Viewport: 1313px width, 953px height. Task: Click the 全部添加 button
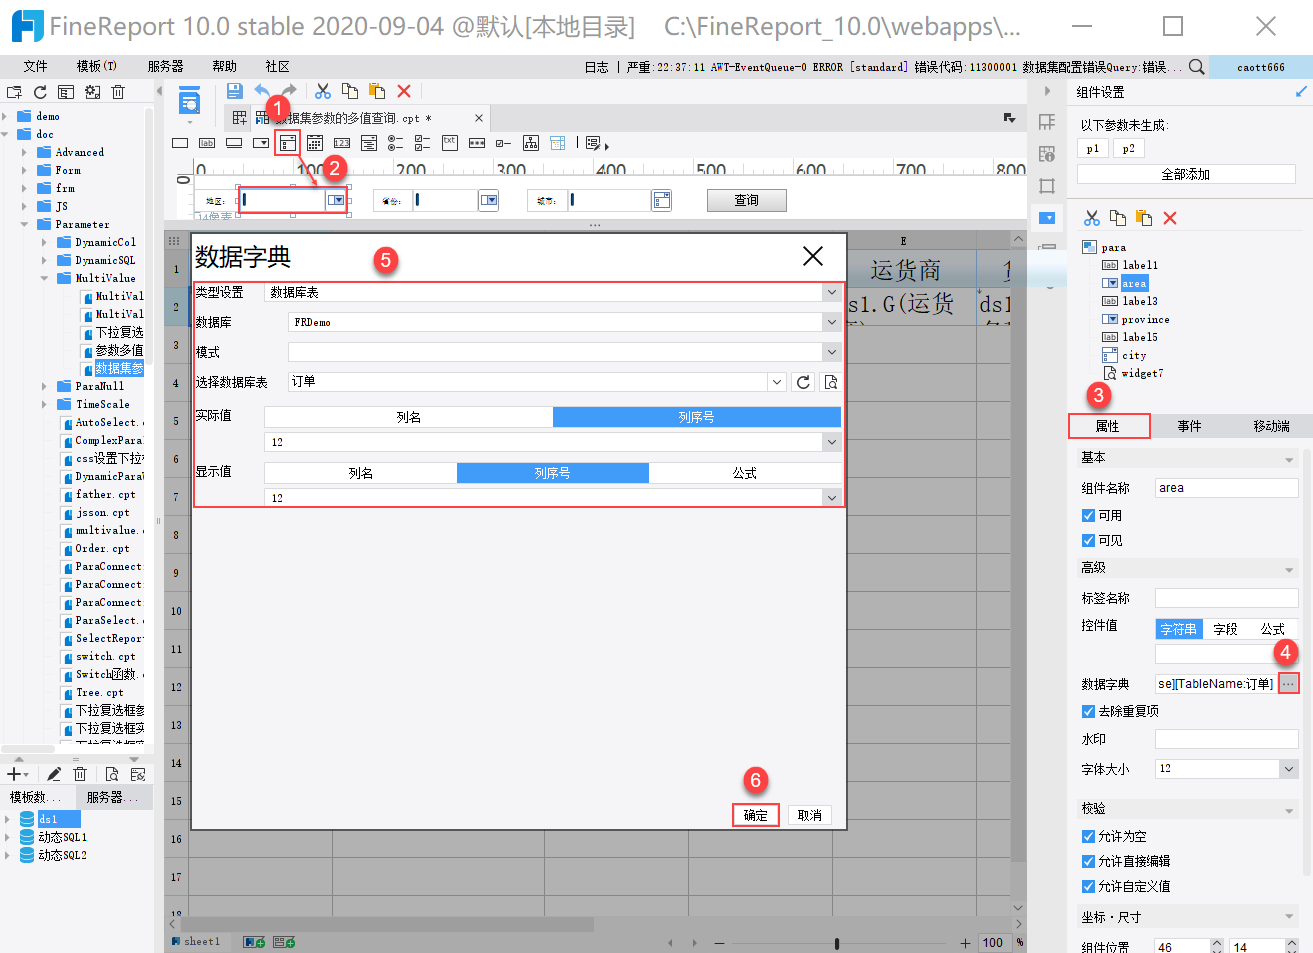pyautogui.click(x=1185, y=174)
